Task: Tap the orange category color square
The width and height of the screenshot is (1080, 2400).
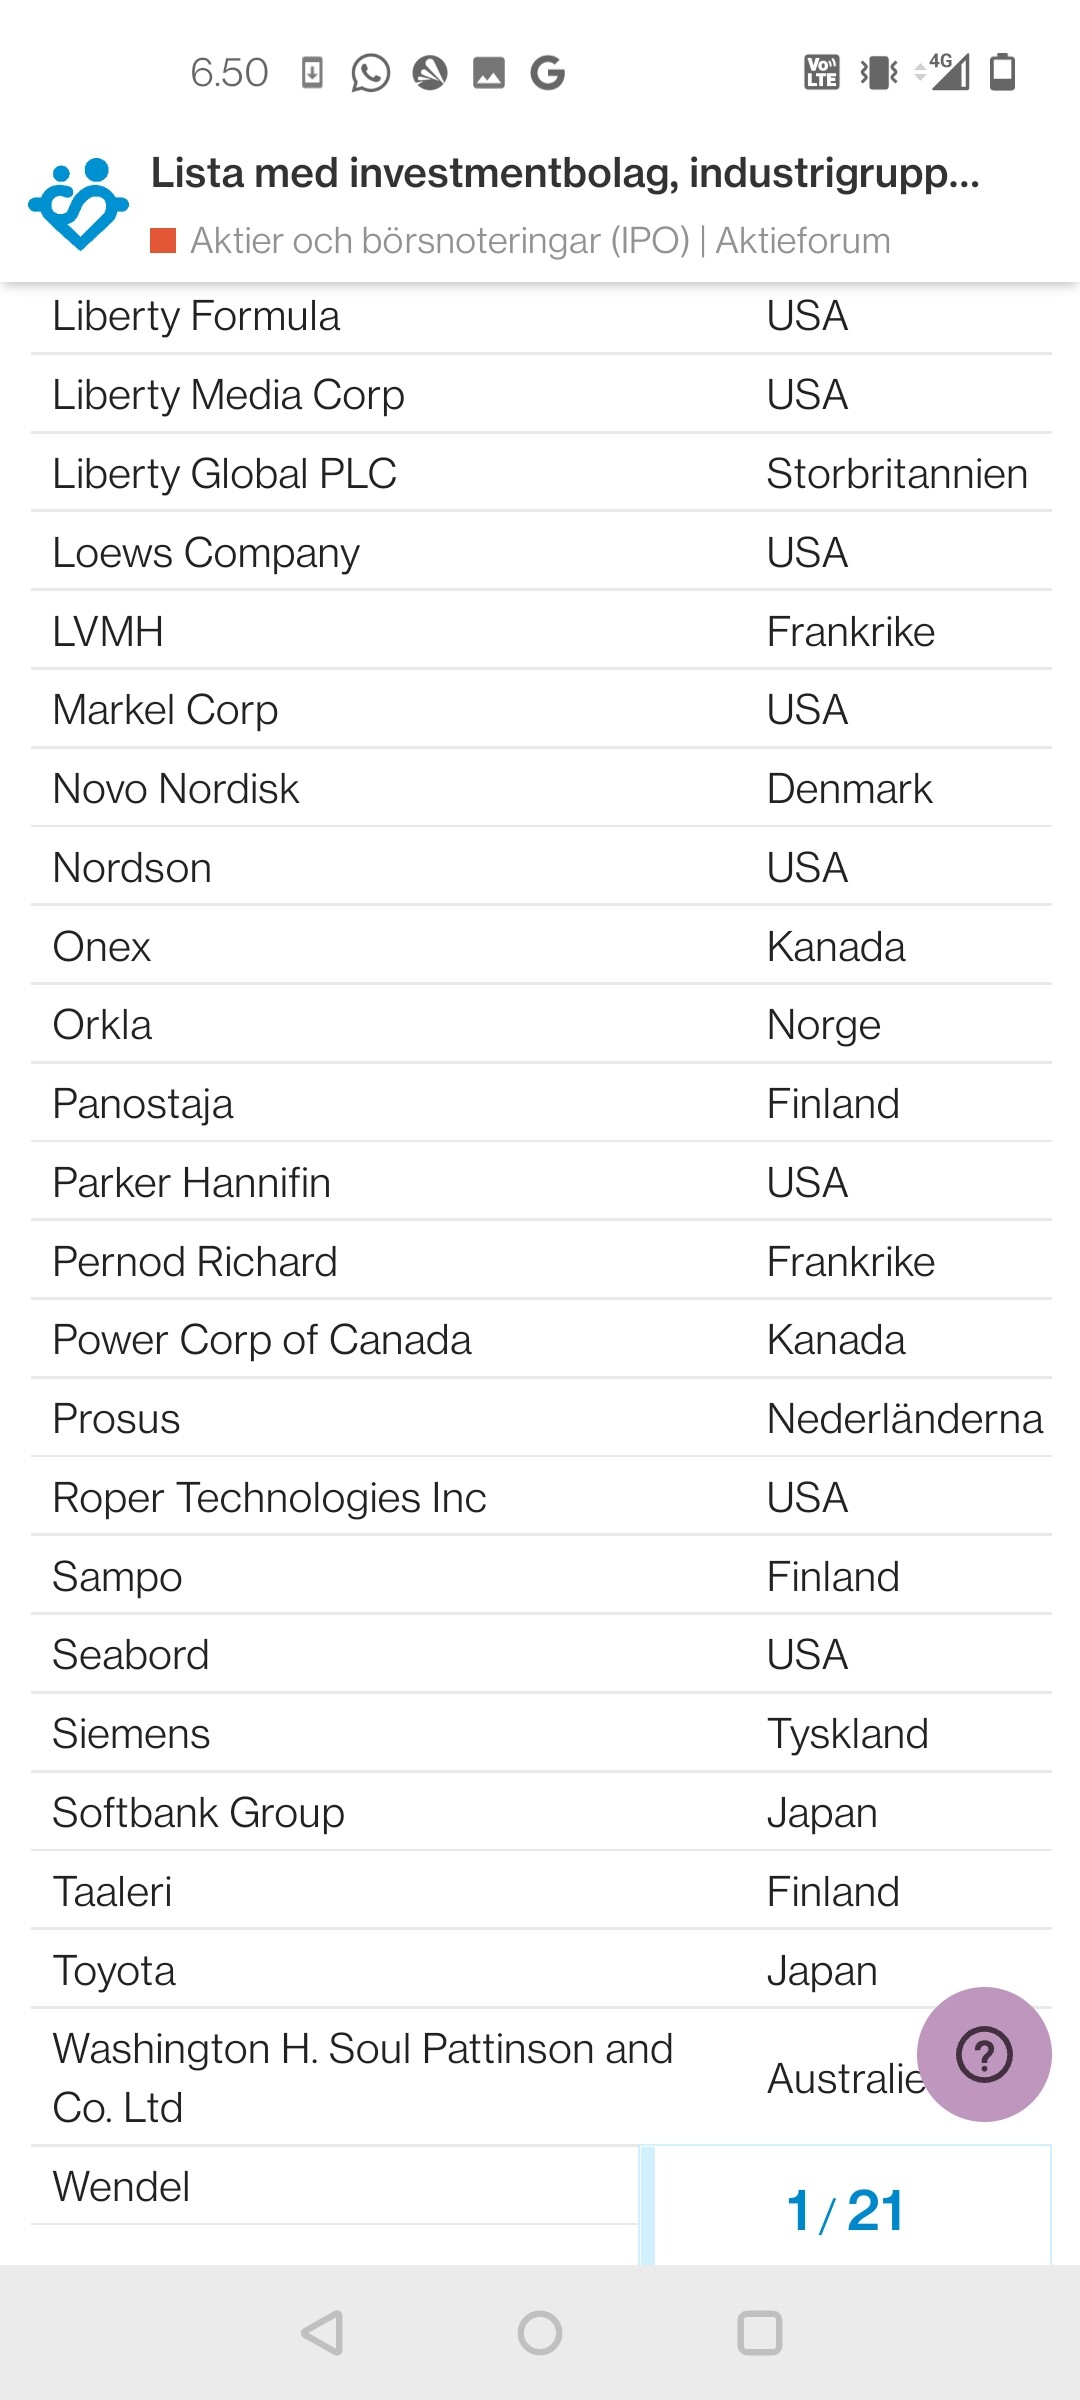Action: (x=163, y=241)
